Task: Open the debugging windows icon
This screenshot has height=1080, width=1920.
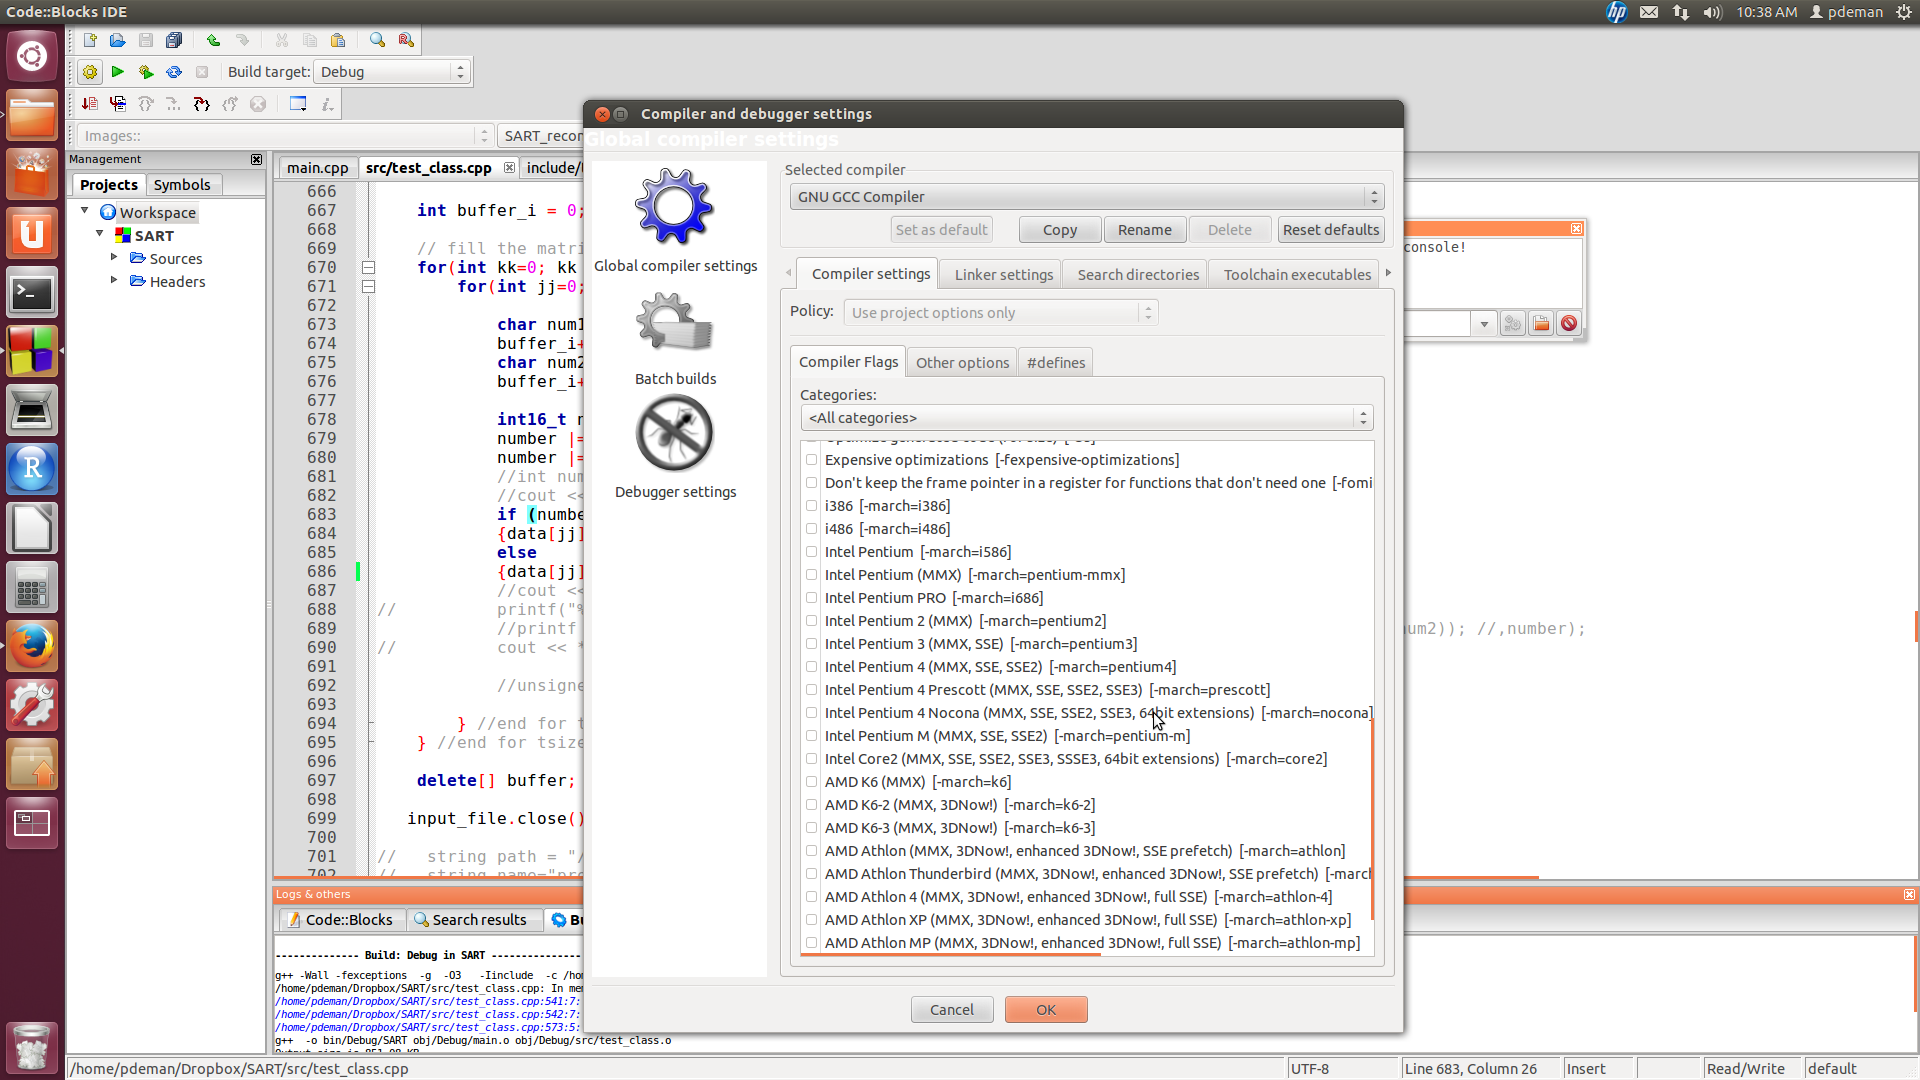Action: tap(298, 104)
